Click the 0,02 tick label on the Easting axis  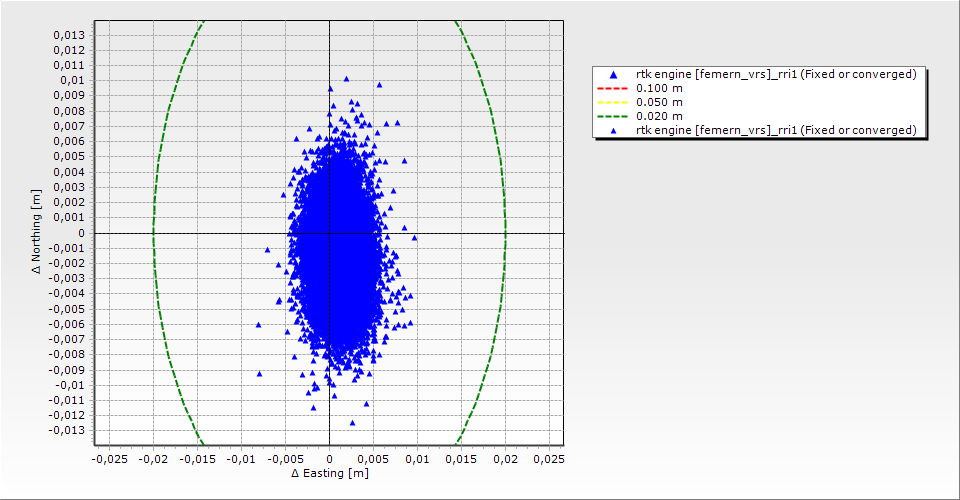(x=505, y=459)
